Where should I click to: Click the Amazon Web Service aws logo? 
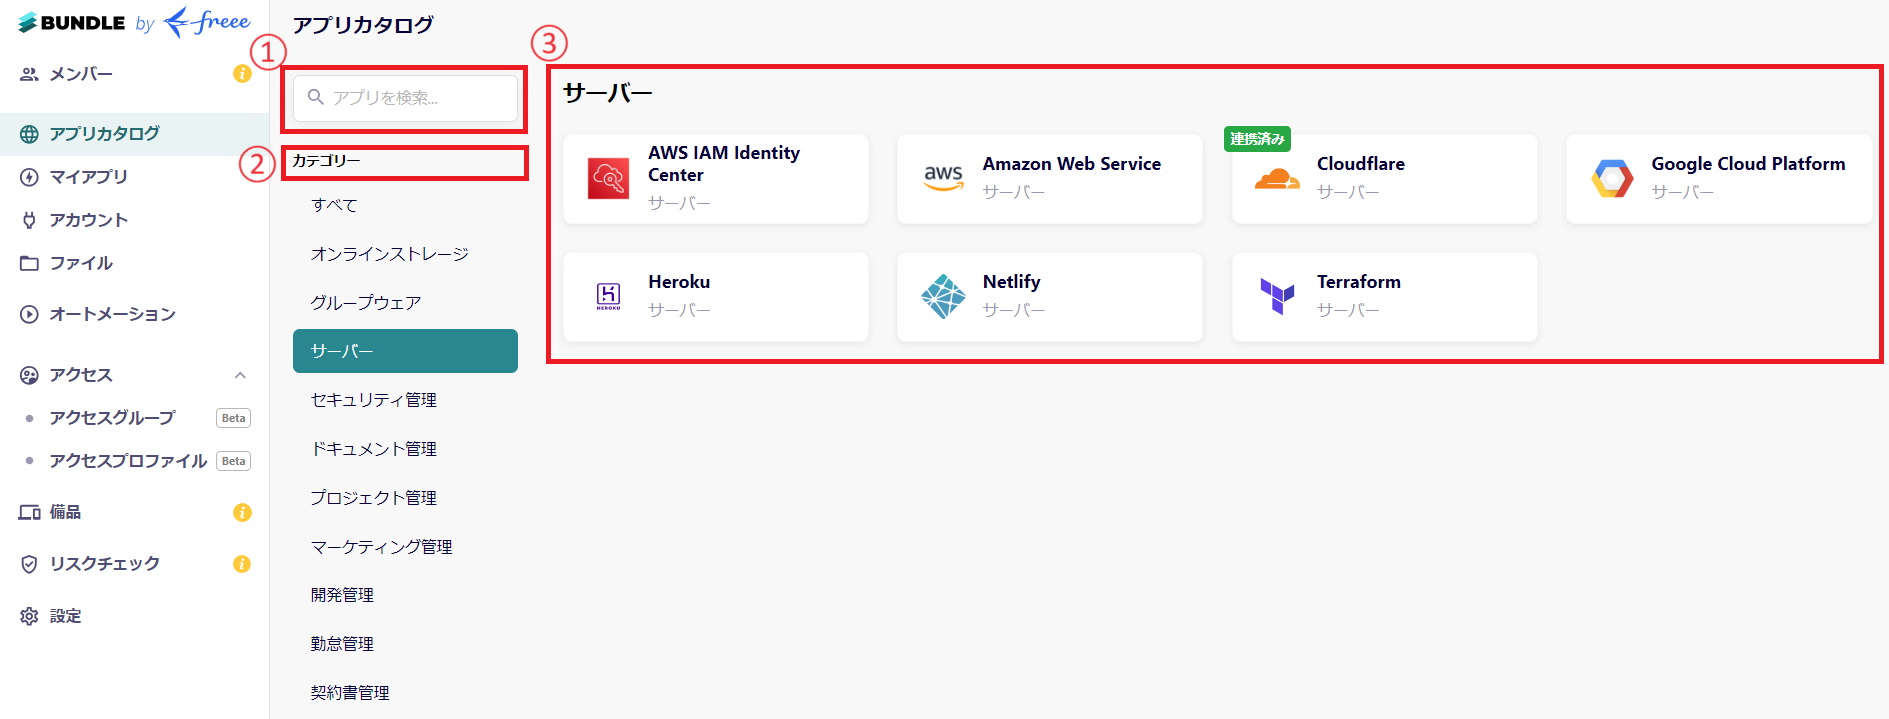pyautogui.click(x=943, y=178)
